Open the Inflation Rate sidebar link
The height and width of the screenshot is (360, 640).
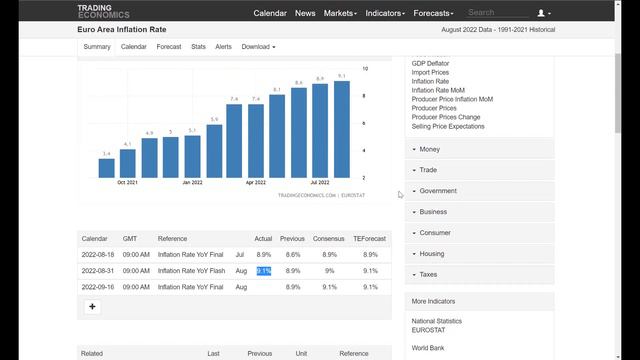pos(430,81)
